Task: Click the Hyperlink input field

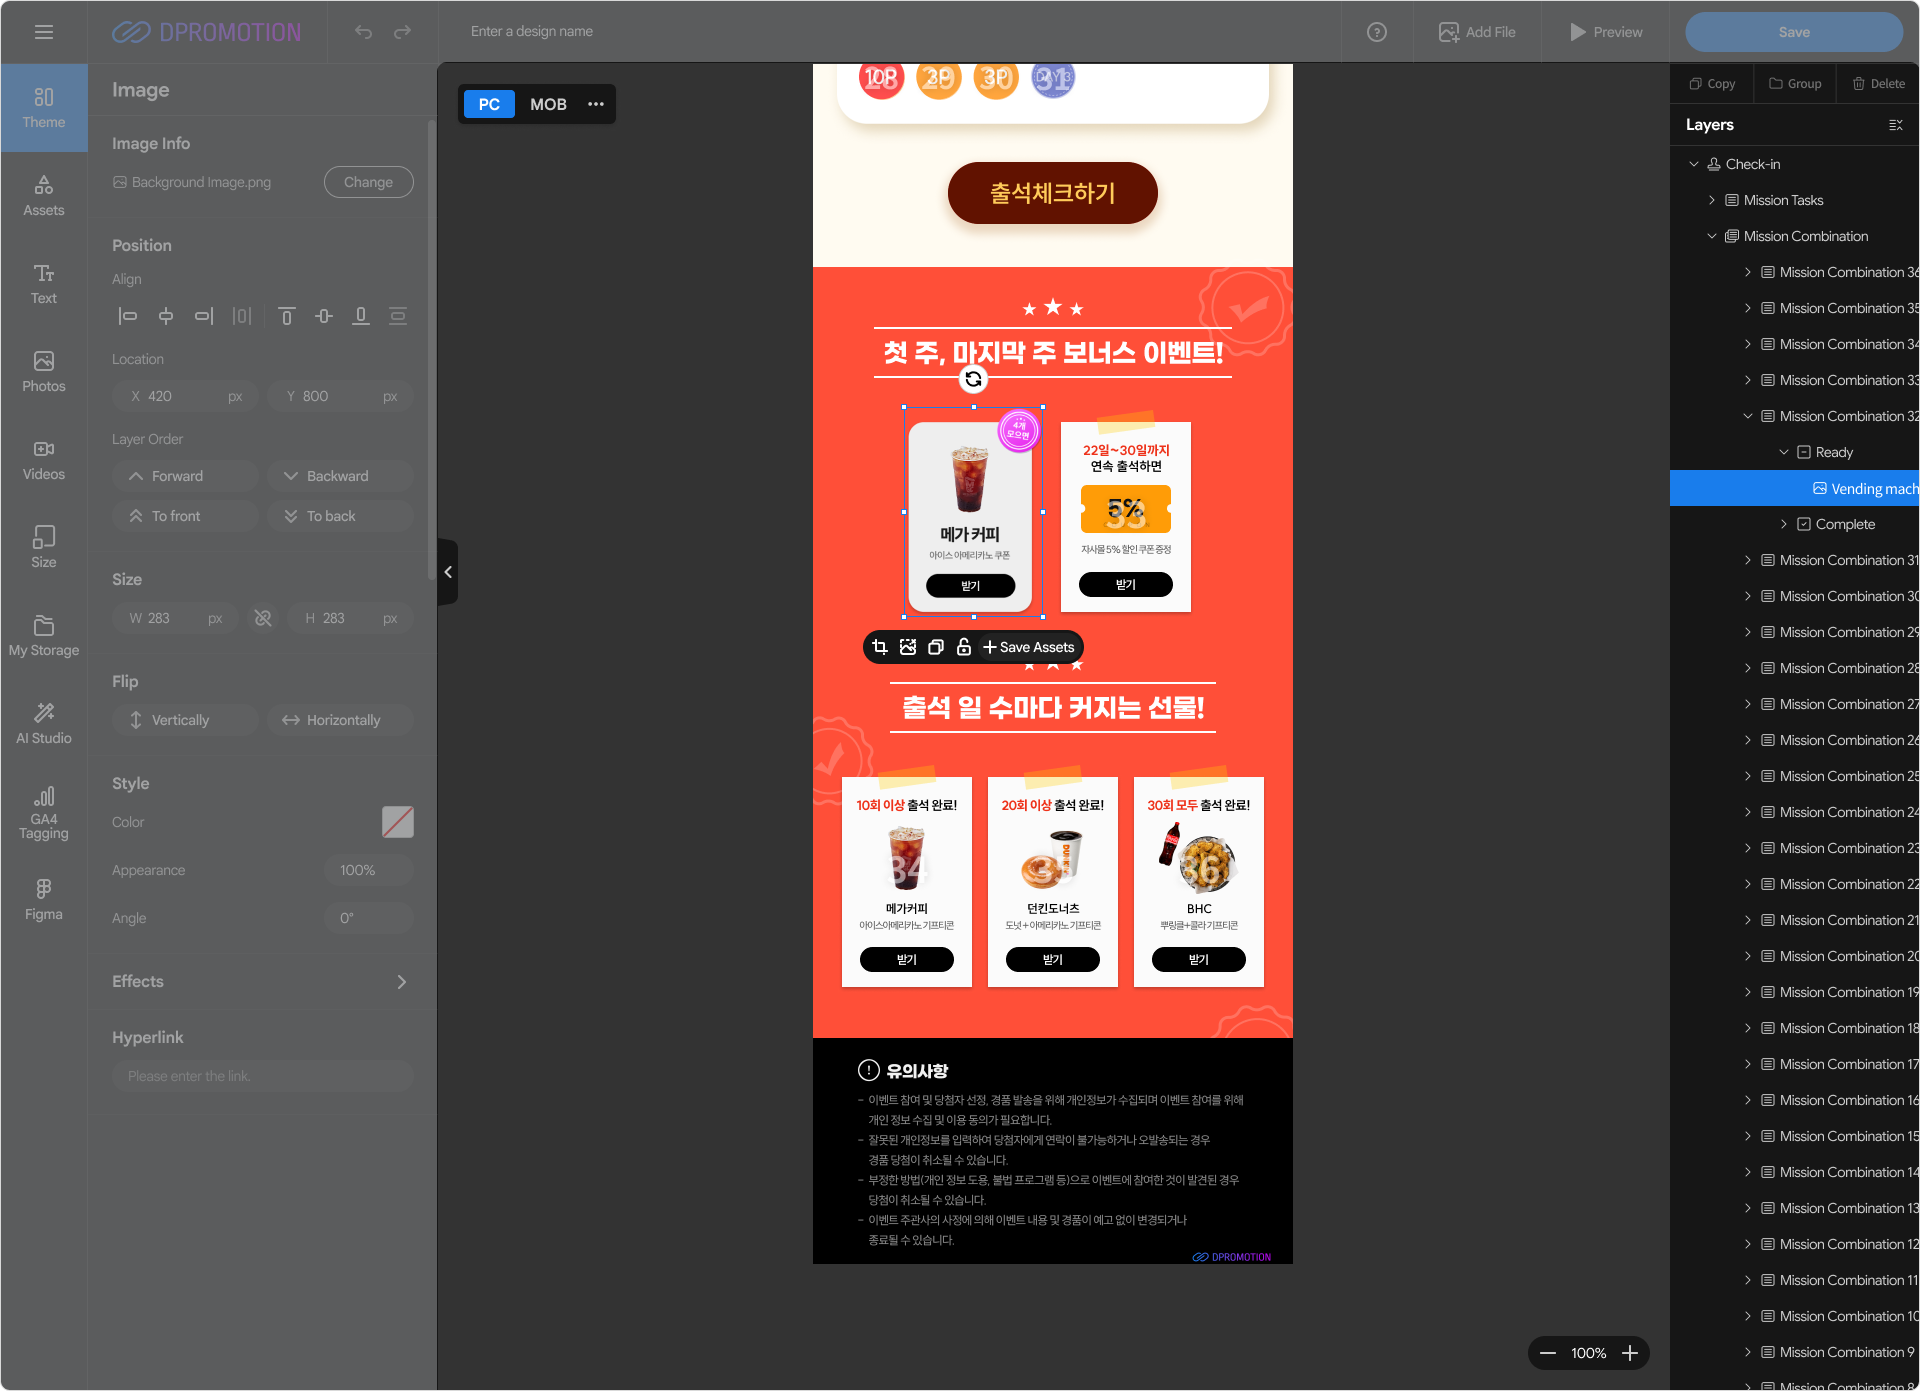Action: click(x=263, y=1076)
